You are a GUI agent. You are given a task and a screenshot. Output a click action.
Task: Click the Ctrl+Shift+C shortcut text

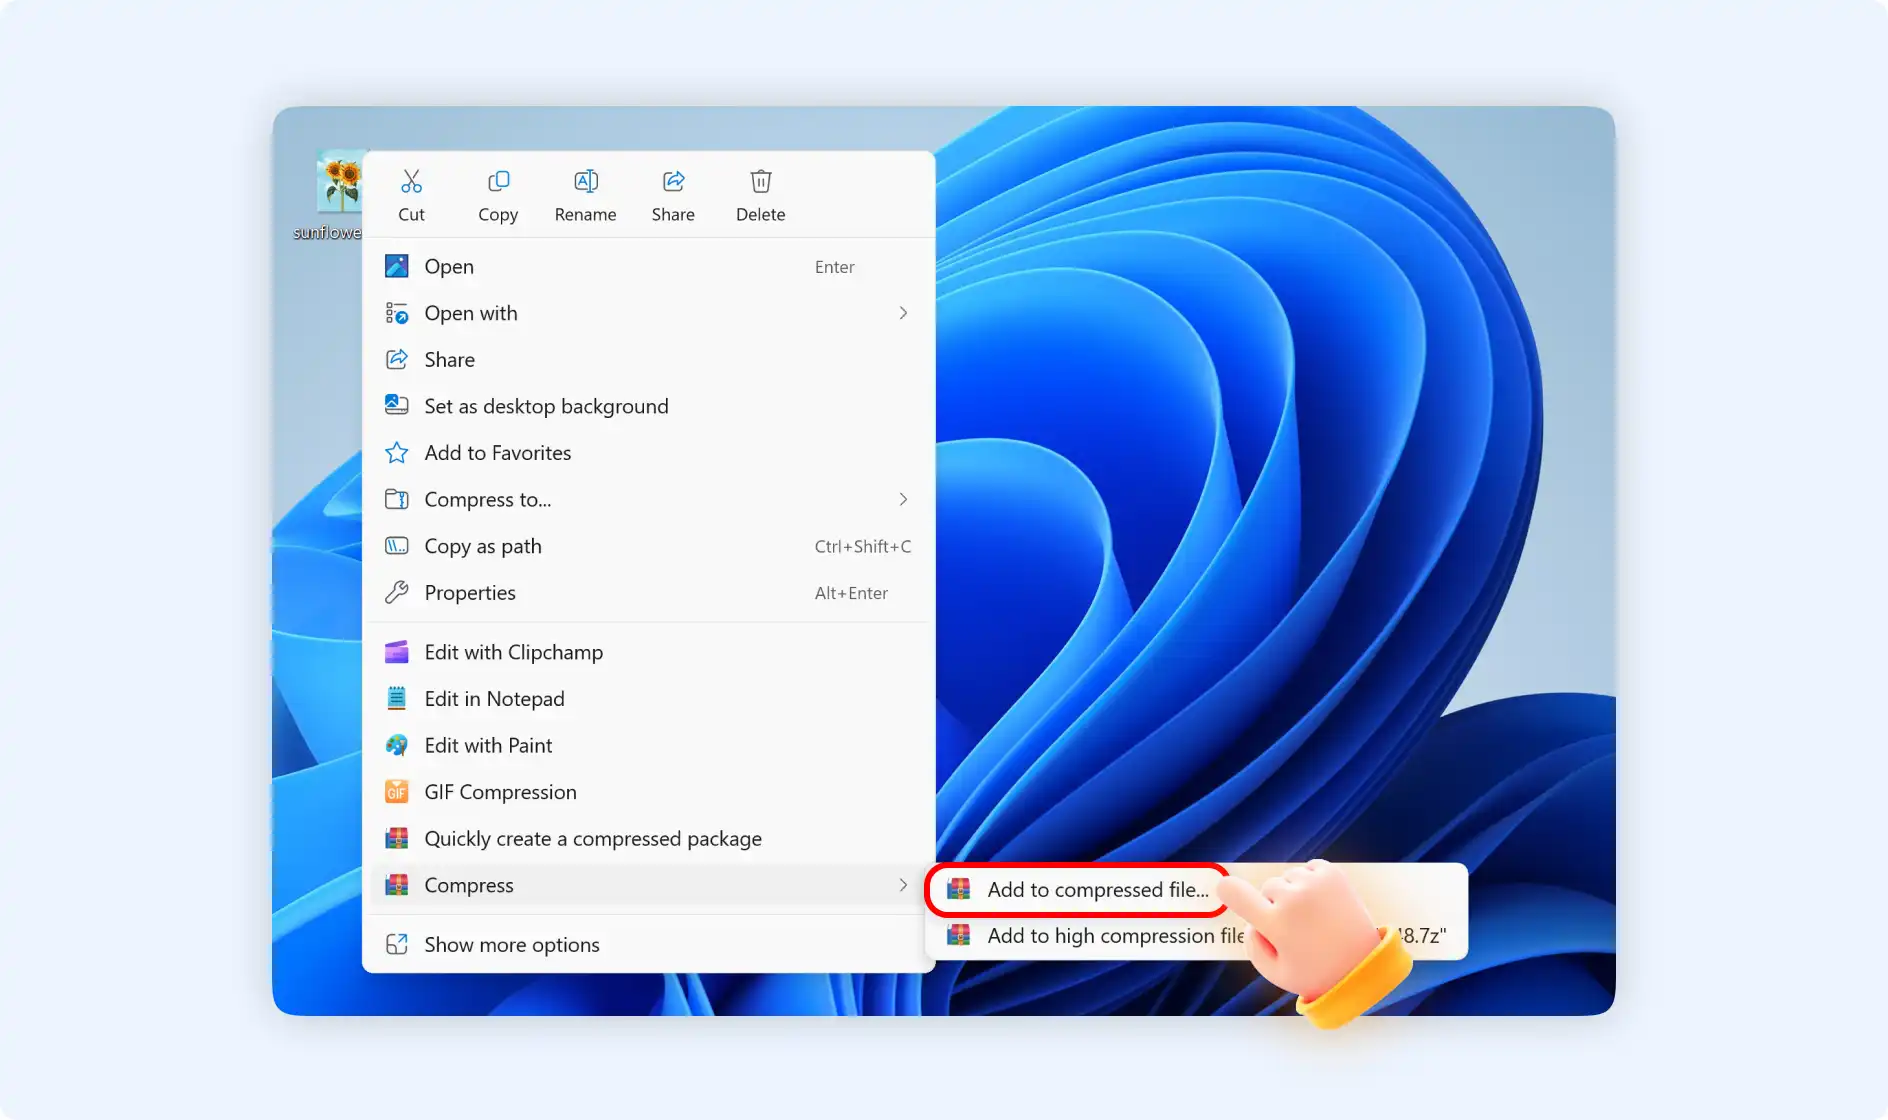click(862, 546)
